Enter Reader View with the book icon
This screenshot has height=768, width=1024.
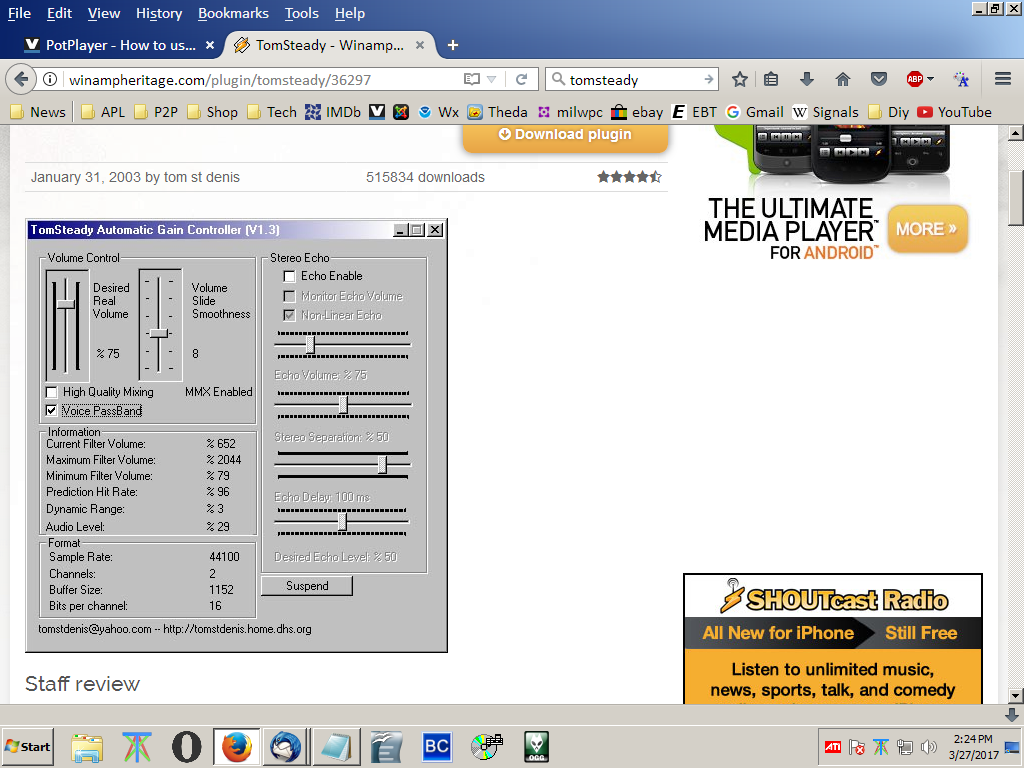click(x=472, y=80)
